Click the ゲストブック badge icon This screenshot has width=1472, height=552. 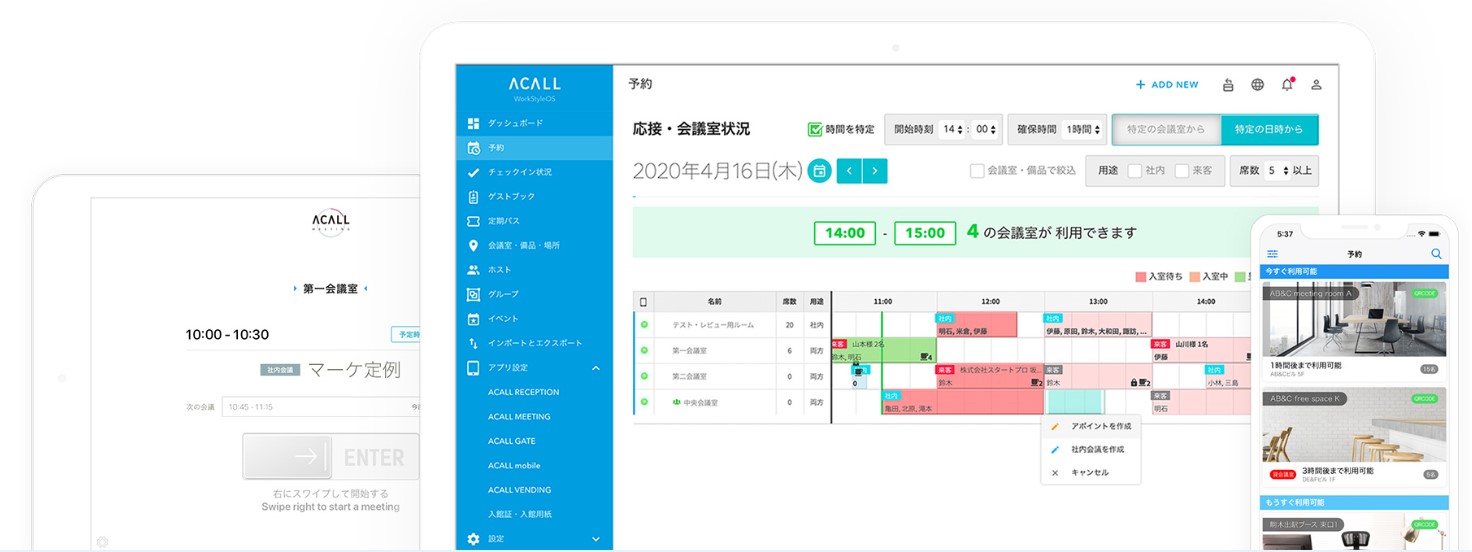tap(474, 197)
